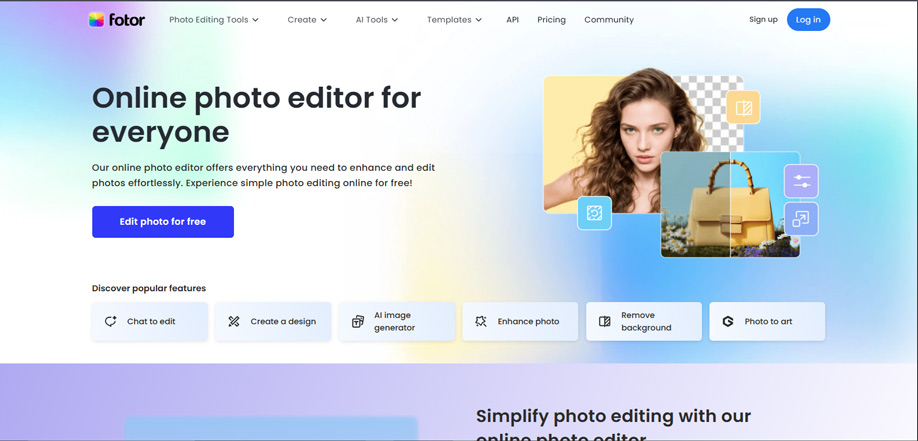Click the Chat to edit icon
This screenshot has height=441, width=918.
pos(111,321)
